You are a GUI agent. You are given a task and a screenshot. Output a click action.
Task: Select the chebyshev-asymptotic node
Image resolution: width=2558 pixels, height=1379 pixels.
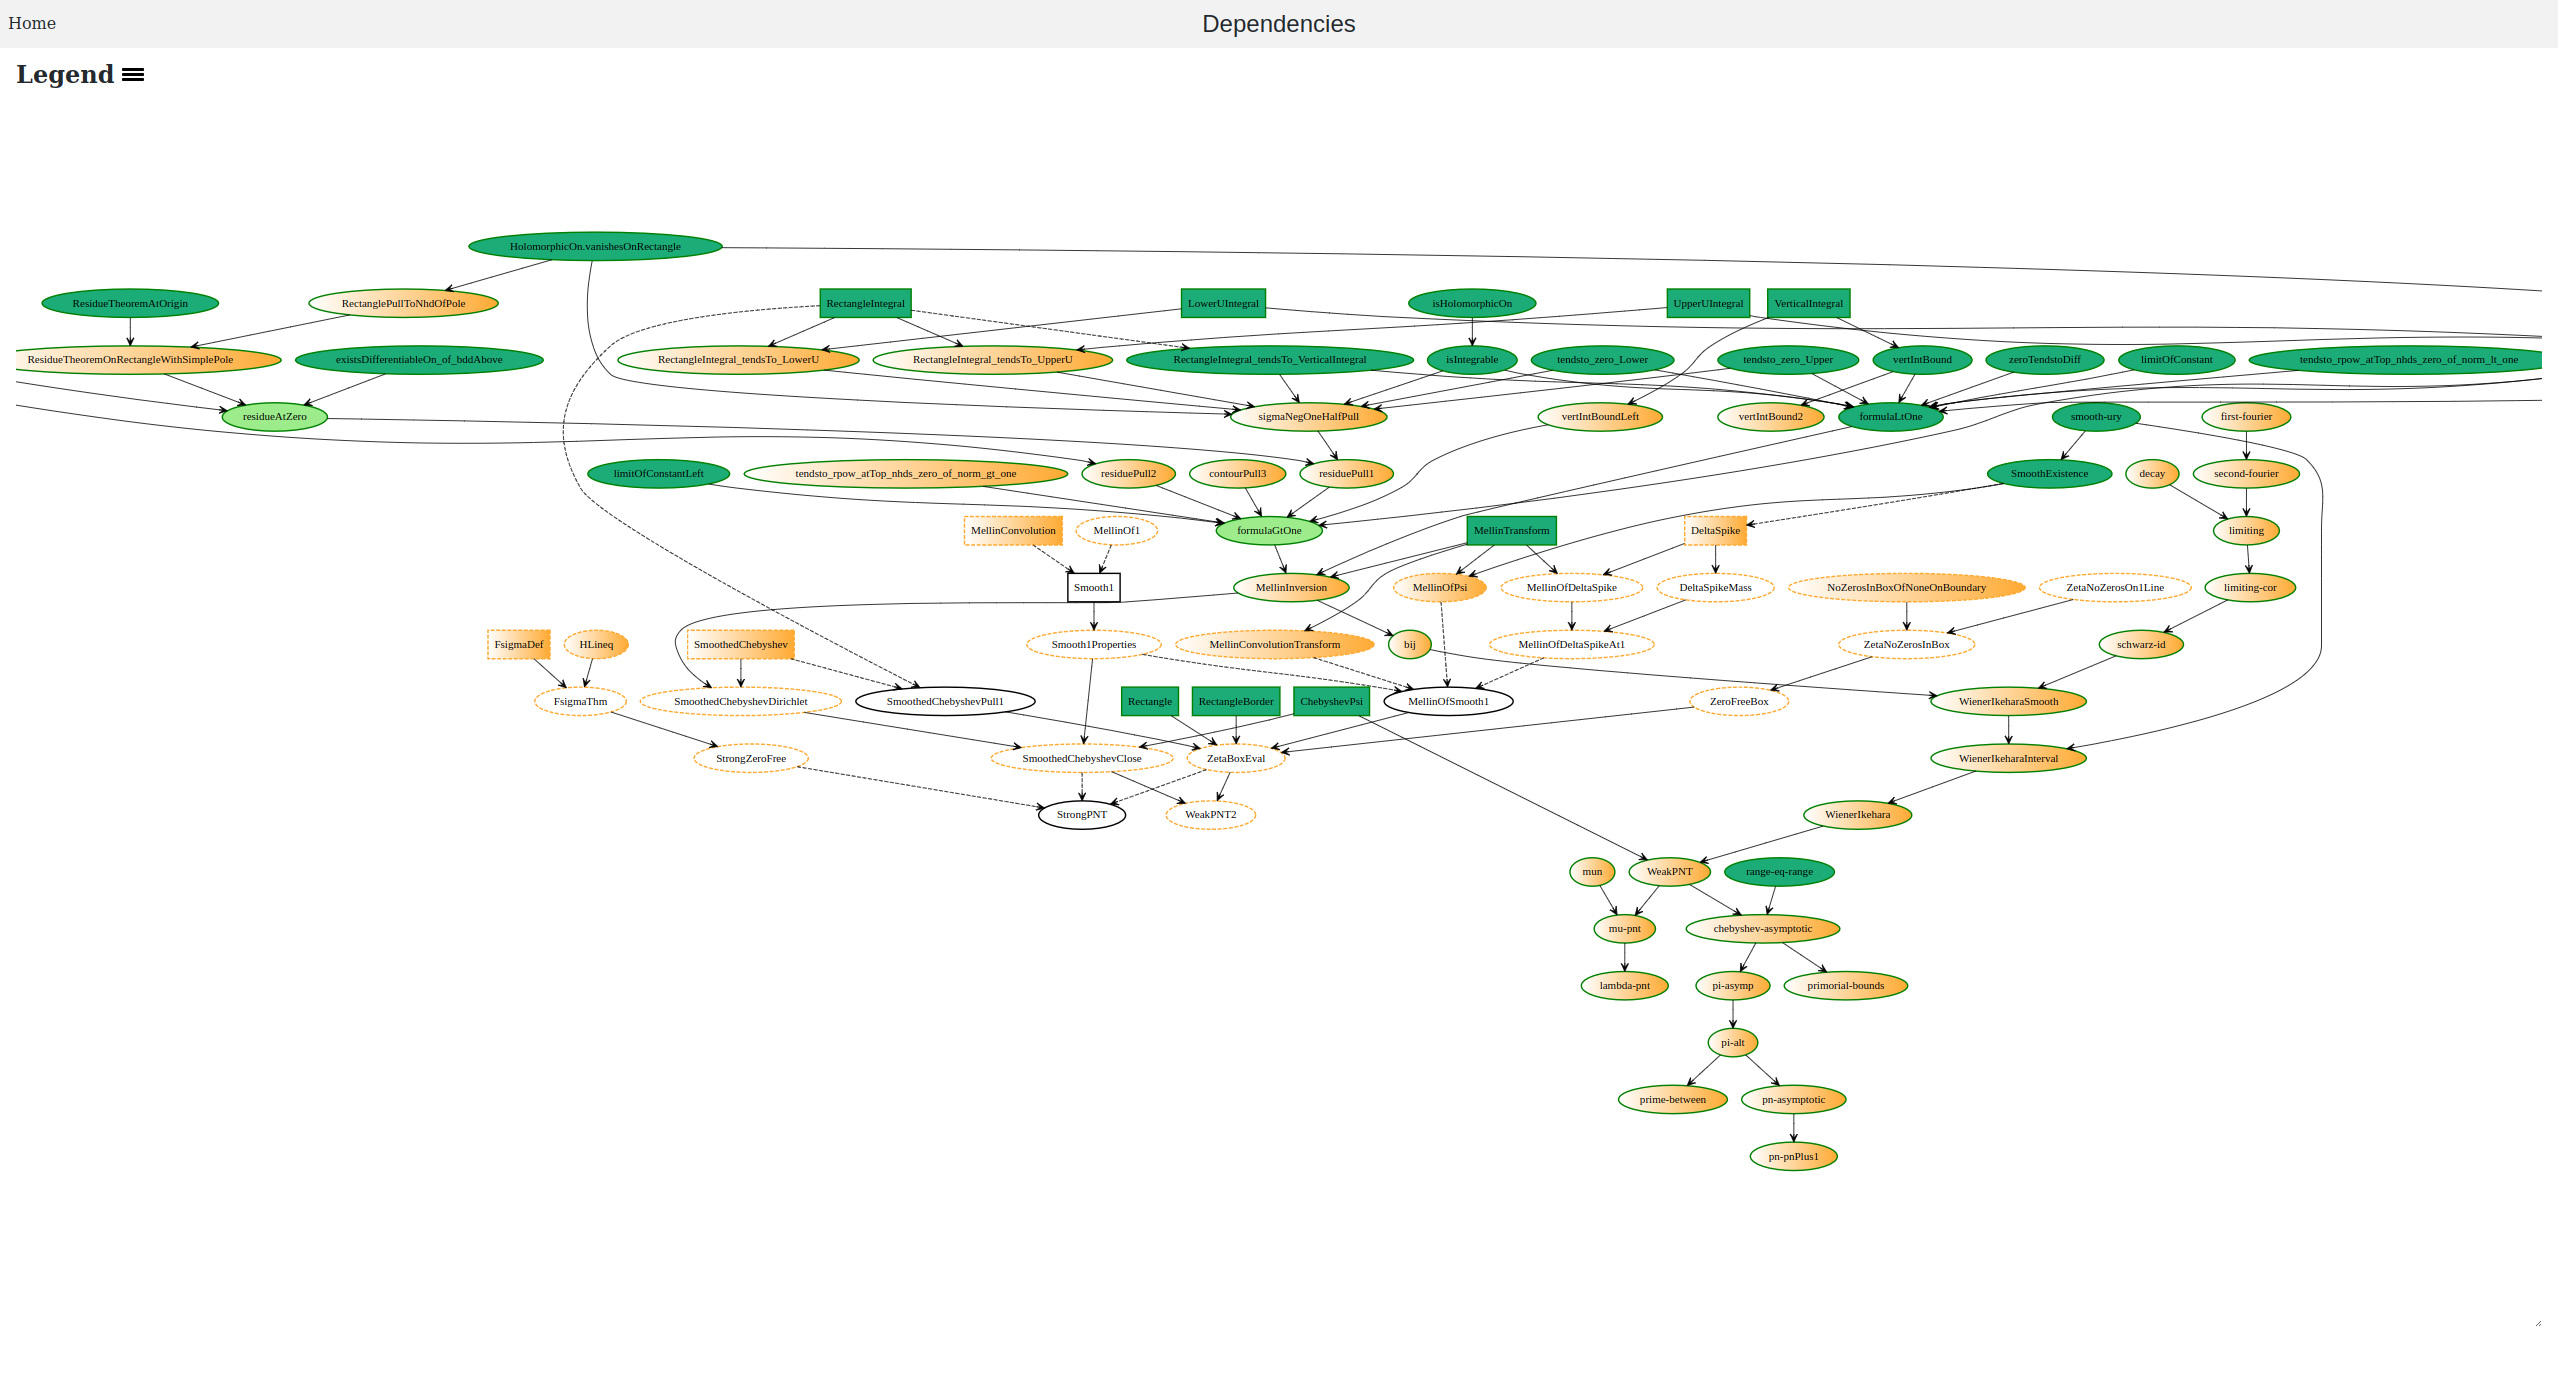pyautogui.click(x=1763, y=929)
